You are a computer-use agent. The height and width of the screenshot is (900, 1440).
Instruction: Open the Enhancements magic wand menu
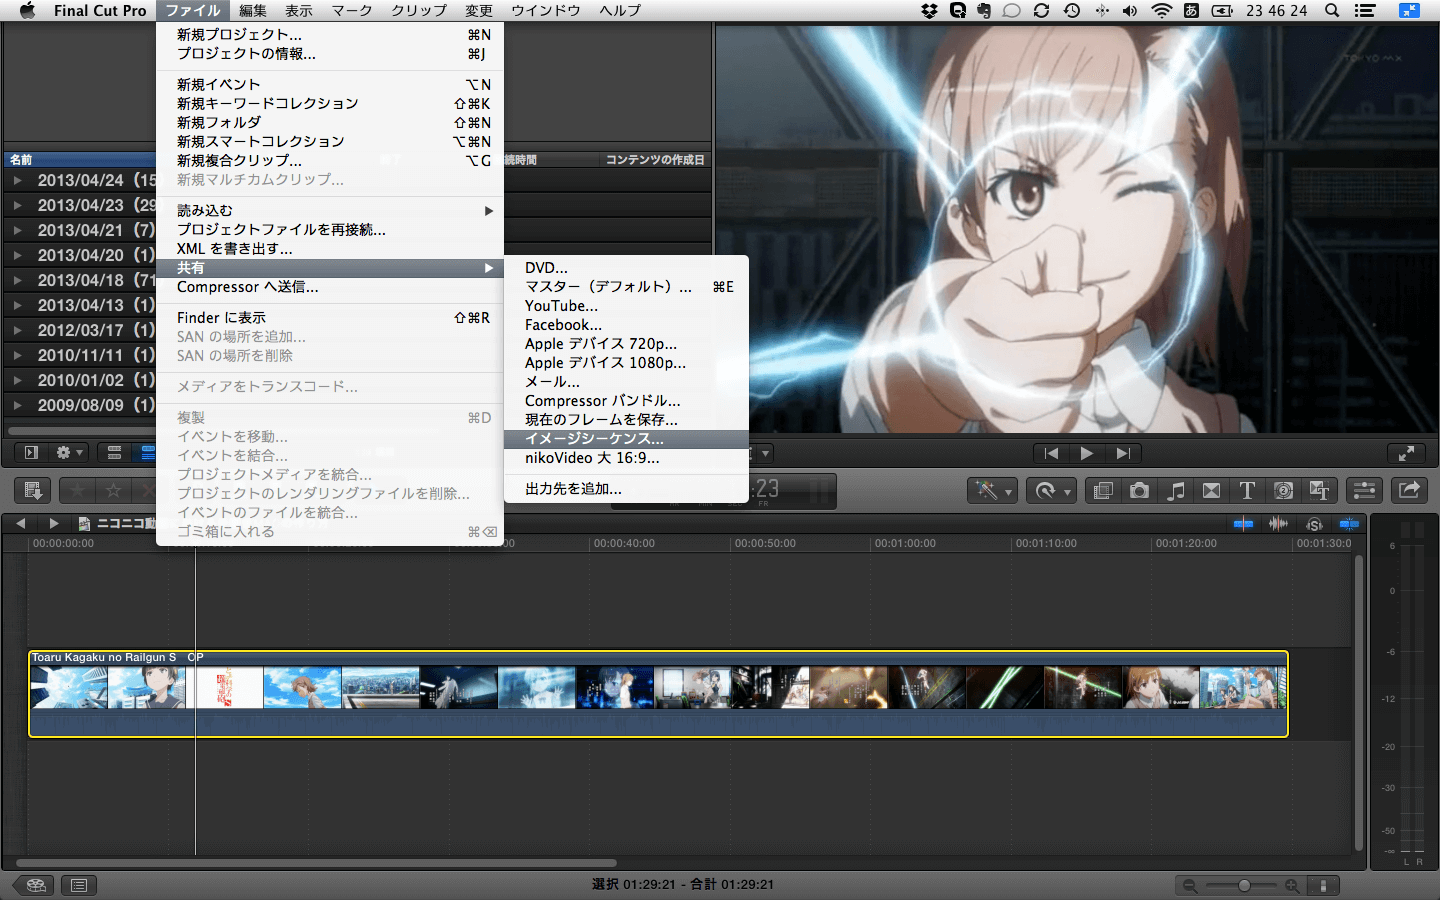click(x=993, y=490)
